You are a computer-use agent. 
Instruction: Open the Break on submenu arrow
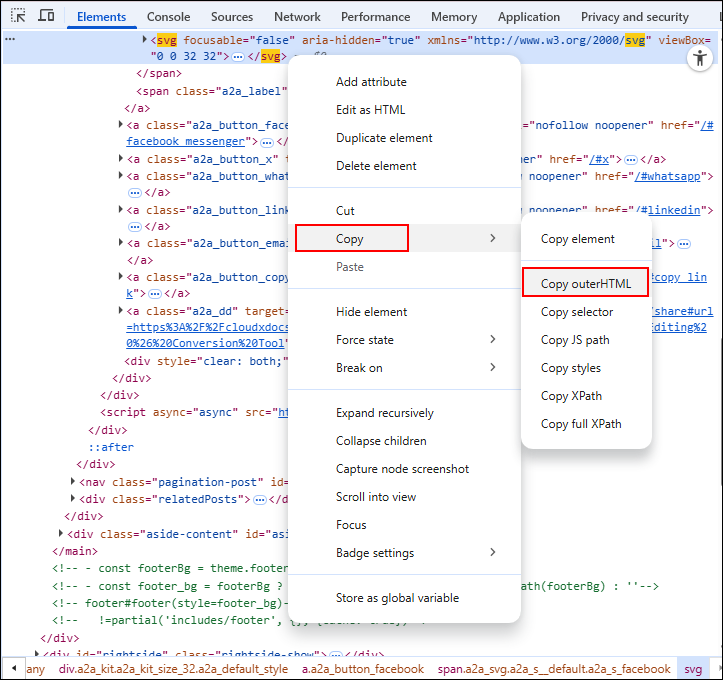pyautogui.click(x=492, y=367)
